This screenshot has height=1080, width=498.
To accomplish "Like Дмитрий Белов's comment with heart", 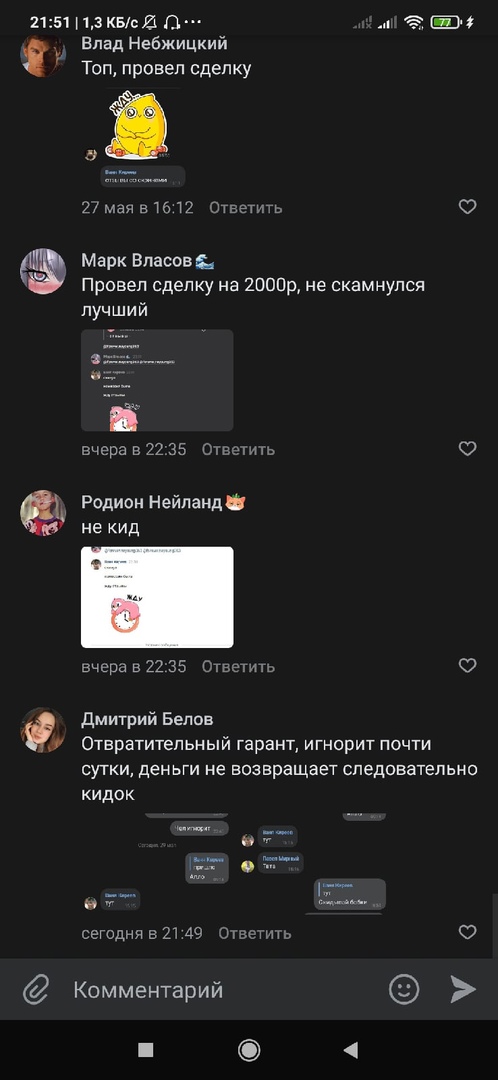I will point(468,932).
